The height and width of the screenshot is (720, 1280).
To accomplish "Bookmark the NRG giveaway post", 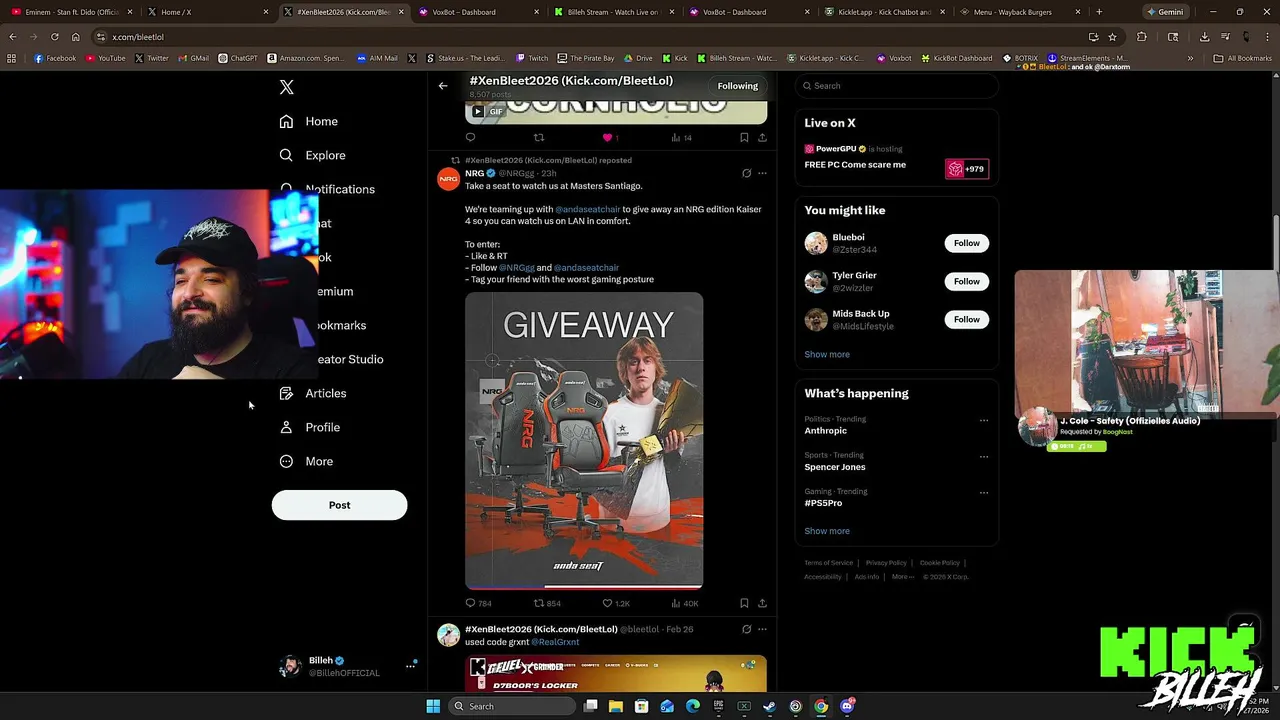I will pos(744,604).
